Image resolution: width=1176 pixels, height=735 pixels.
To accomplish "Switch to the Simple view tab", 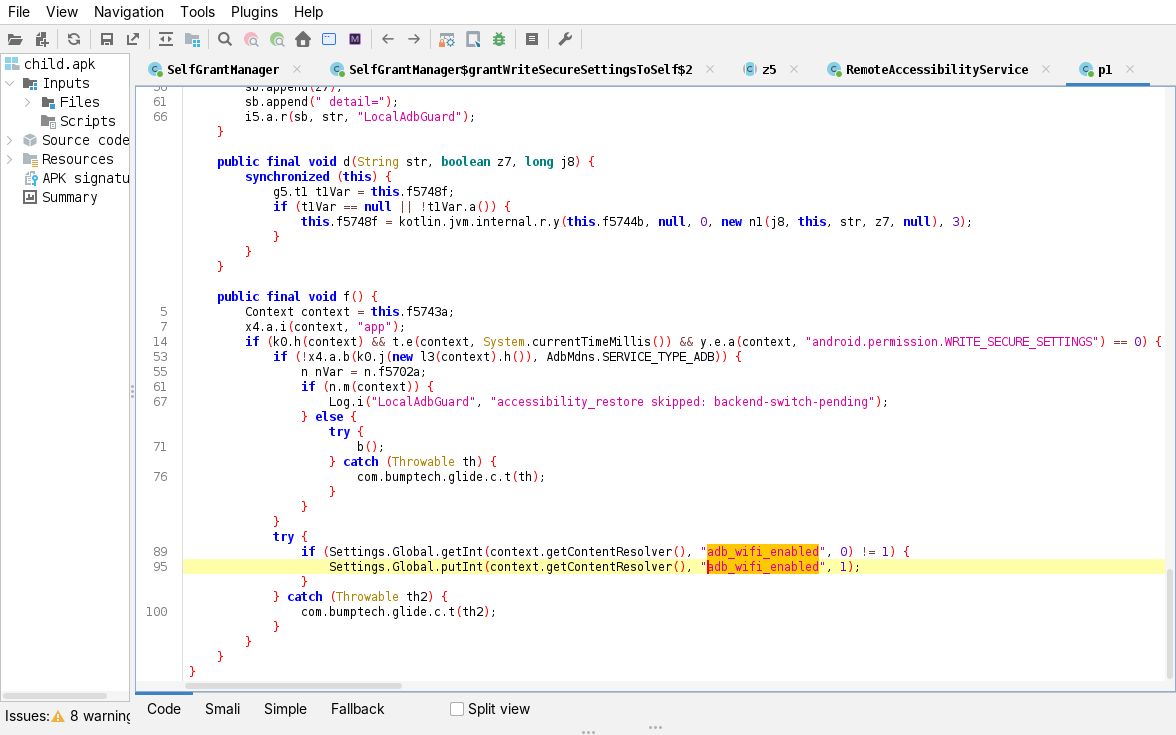I will [285, 709].
